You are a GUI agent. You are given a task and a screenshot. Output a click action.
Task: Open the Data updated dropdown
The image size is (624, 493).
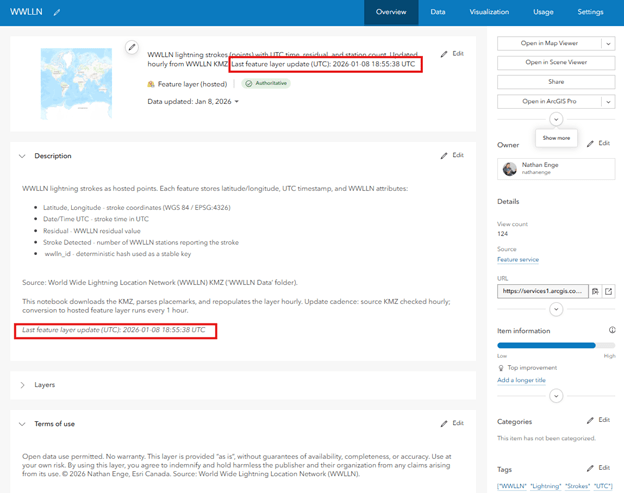coord(237,101)
